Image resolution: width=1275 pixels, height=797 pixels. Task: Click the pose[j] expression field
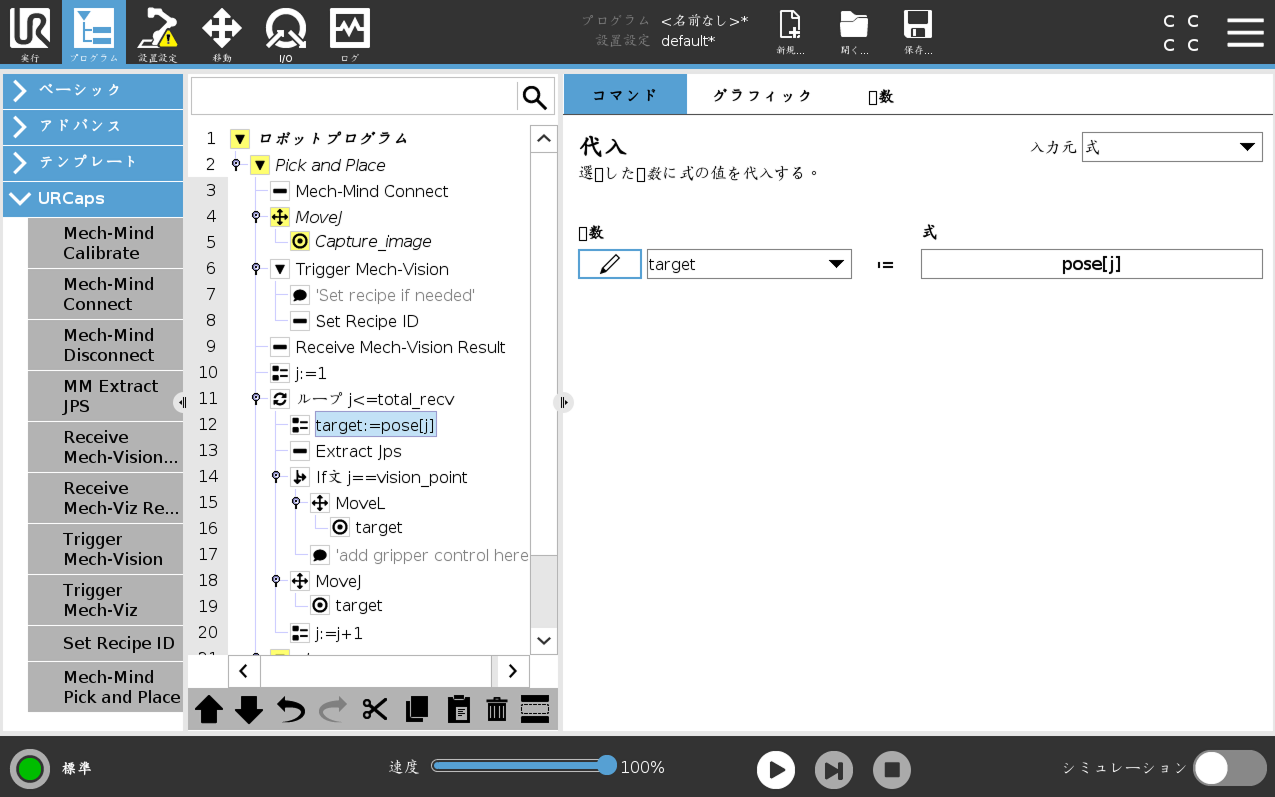pos(1091,264)
